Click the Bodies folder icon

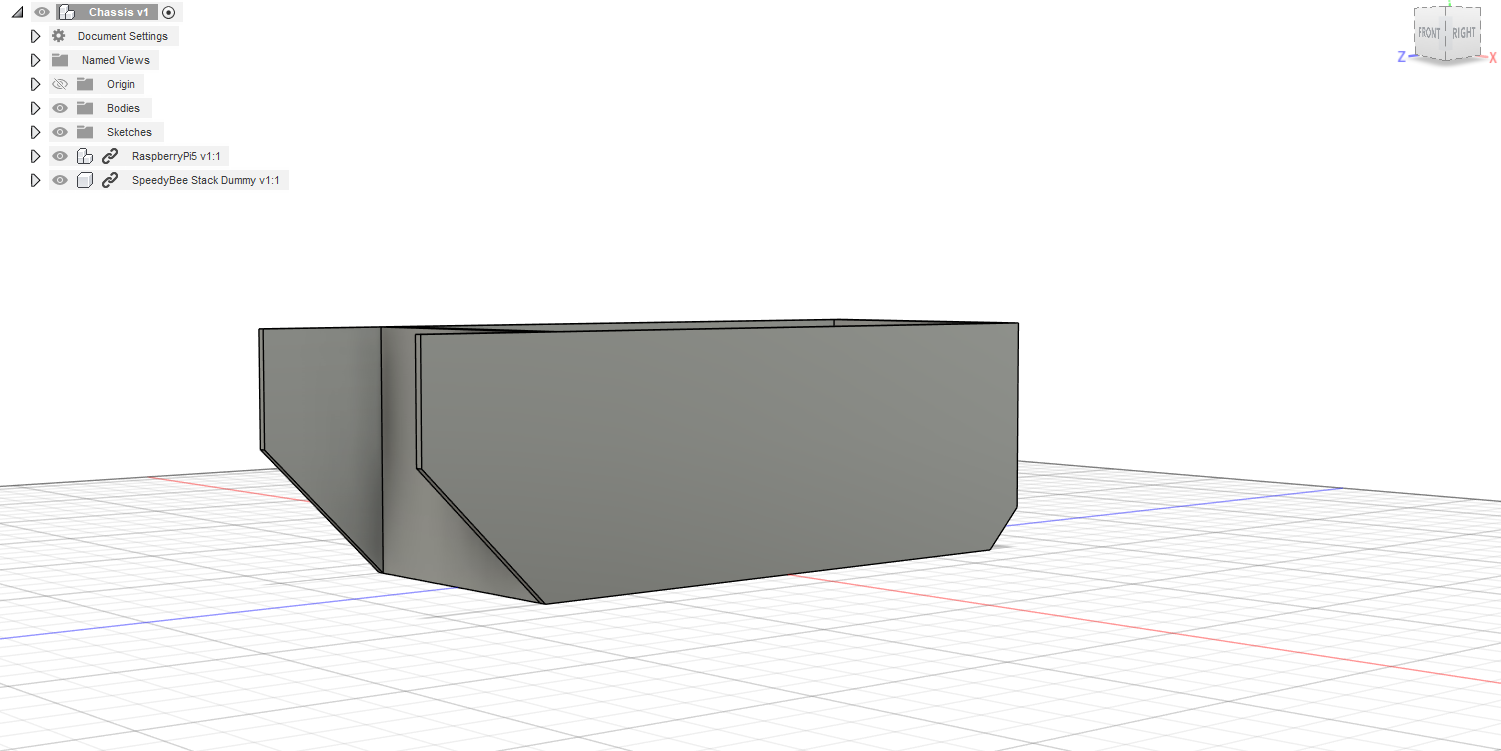pyautogui.click(x=85, y=108)
